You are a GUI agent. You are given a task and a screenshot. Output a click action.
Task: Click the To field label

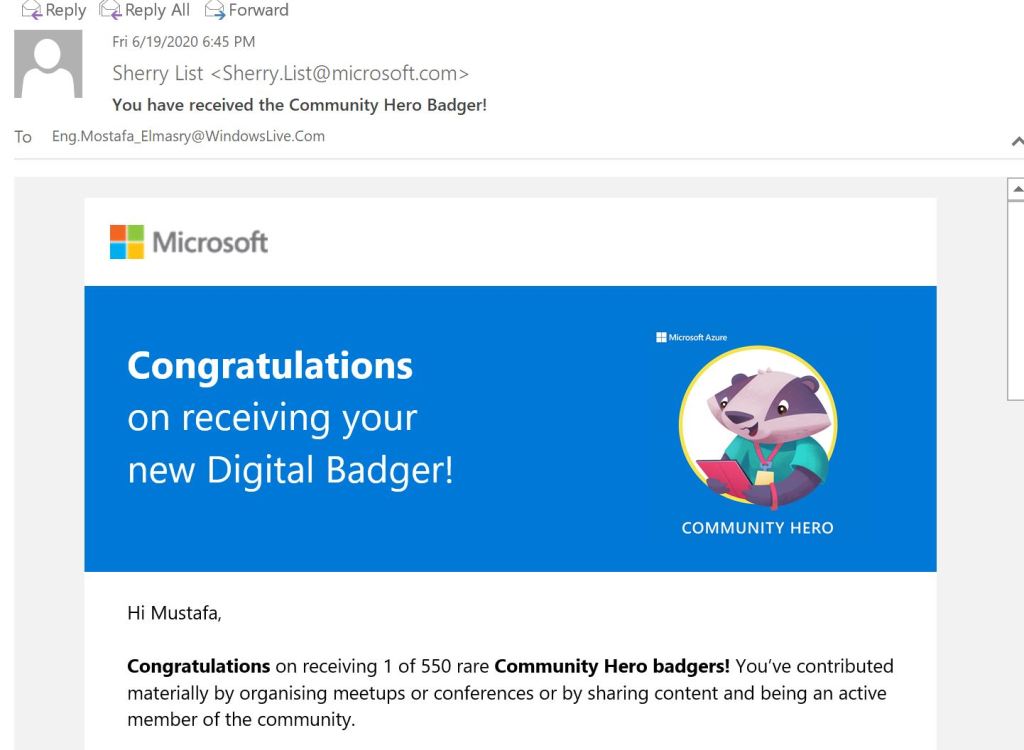(22, 136)
